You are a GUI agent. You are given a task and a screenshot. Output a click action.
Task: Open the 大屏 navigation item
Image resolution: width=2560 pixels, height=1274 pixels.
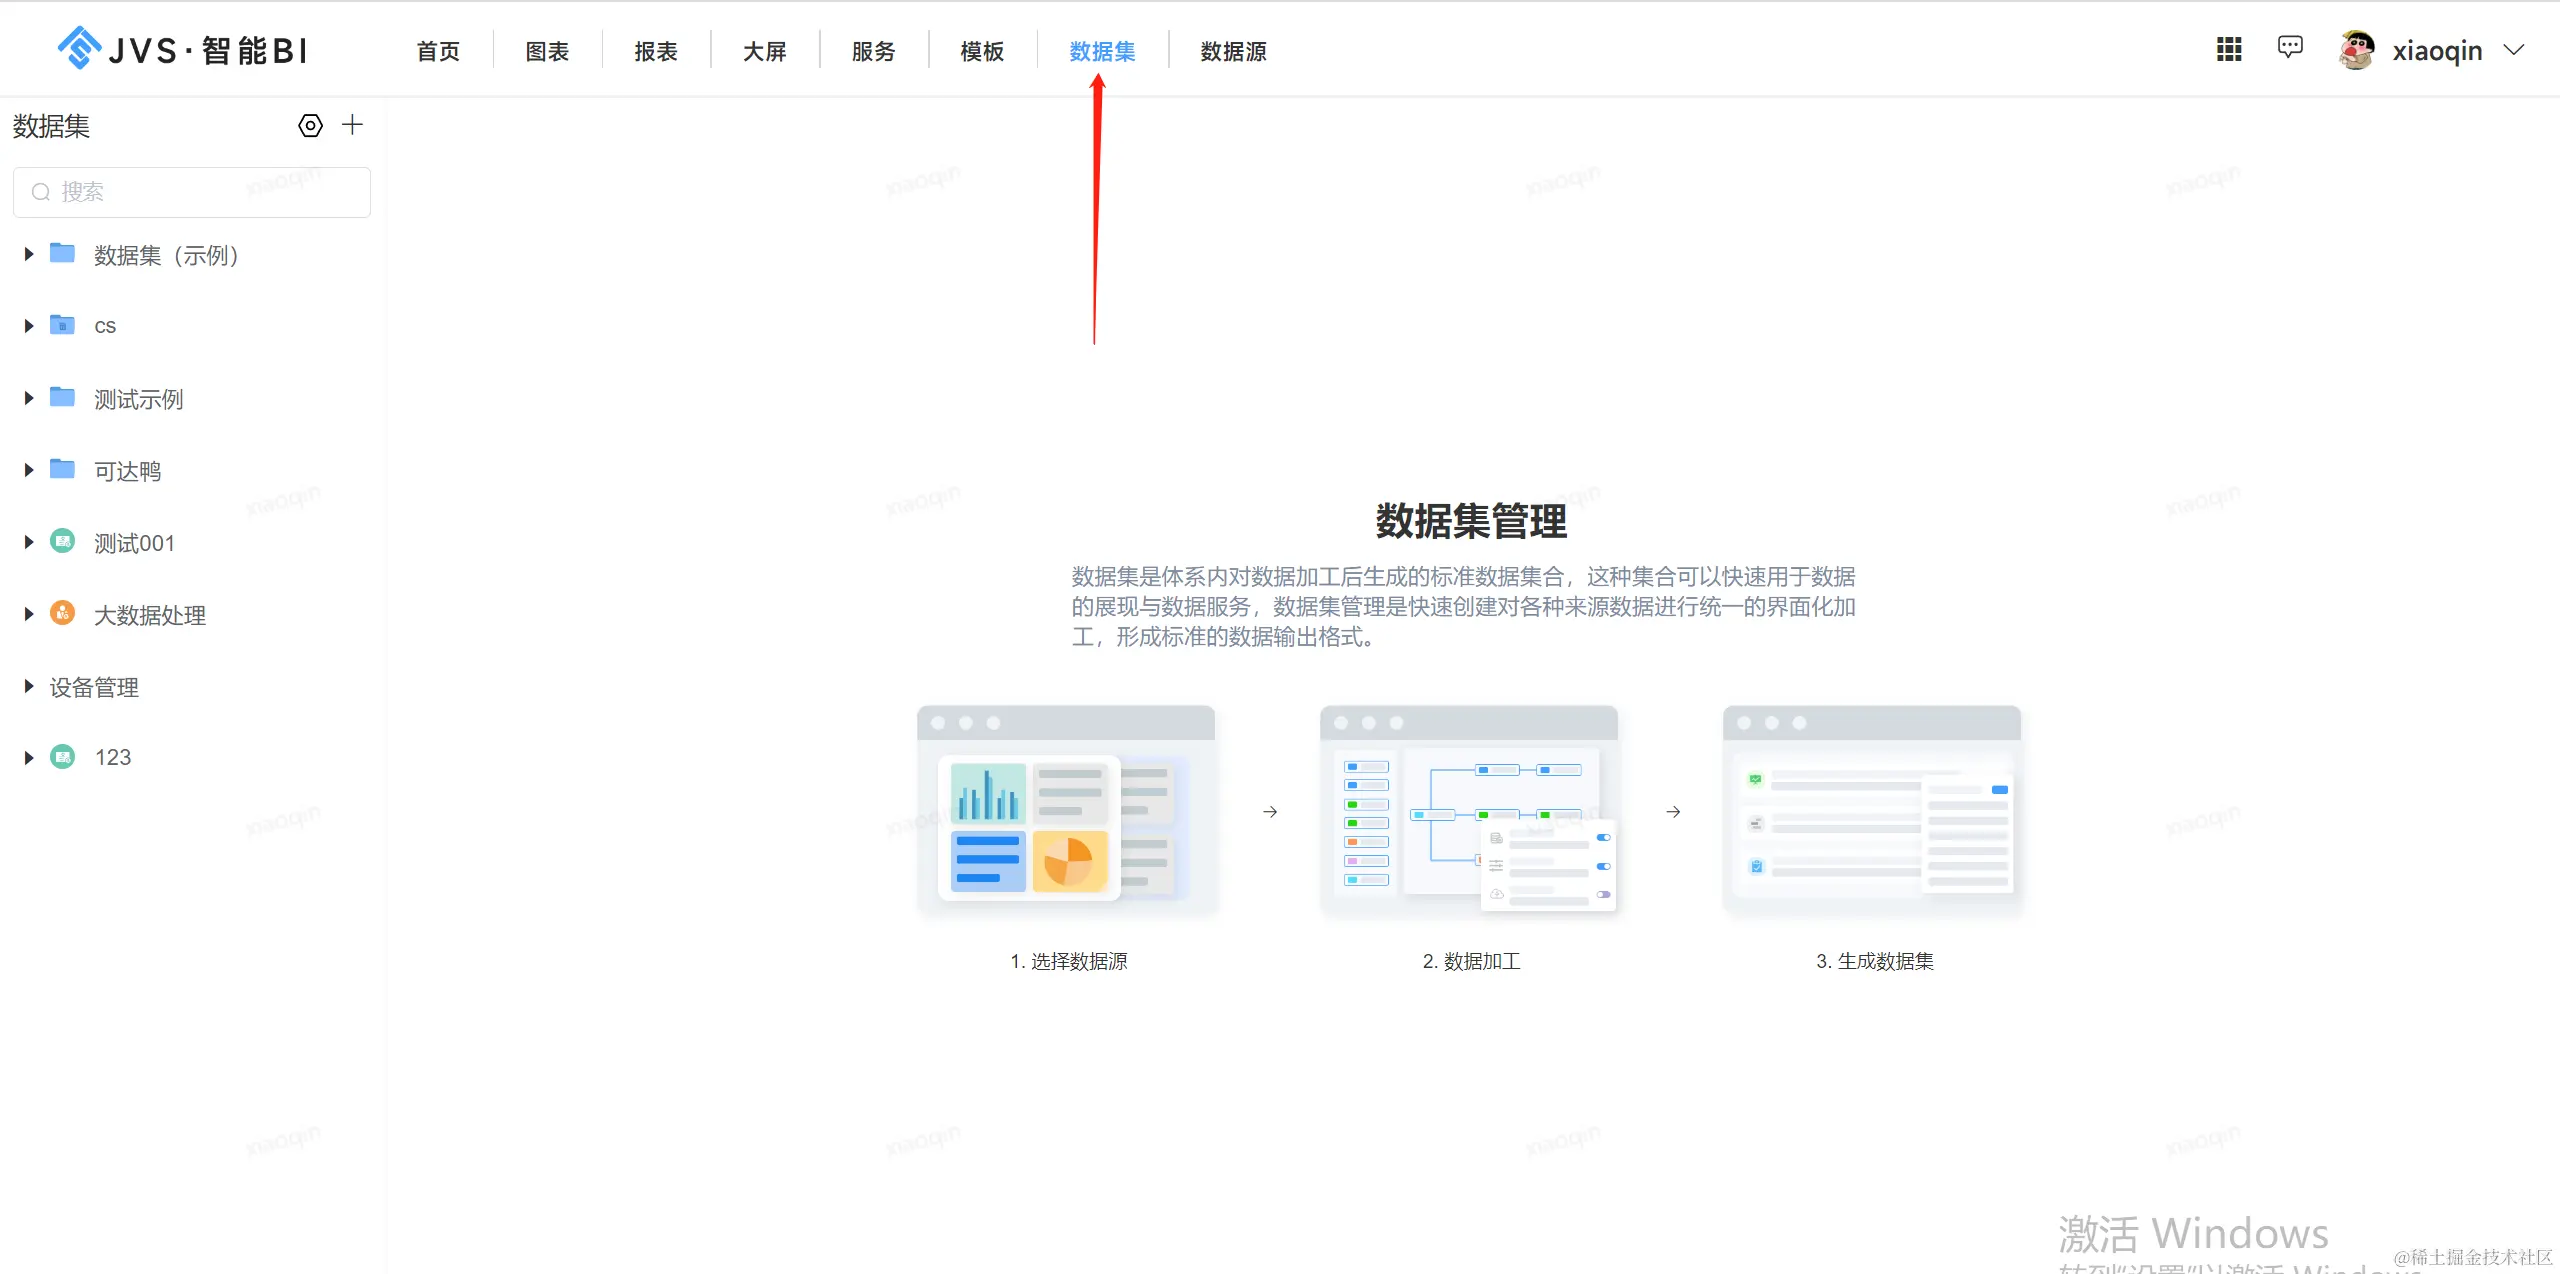[765, 51]
